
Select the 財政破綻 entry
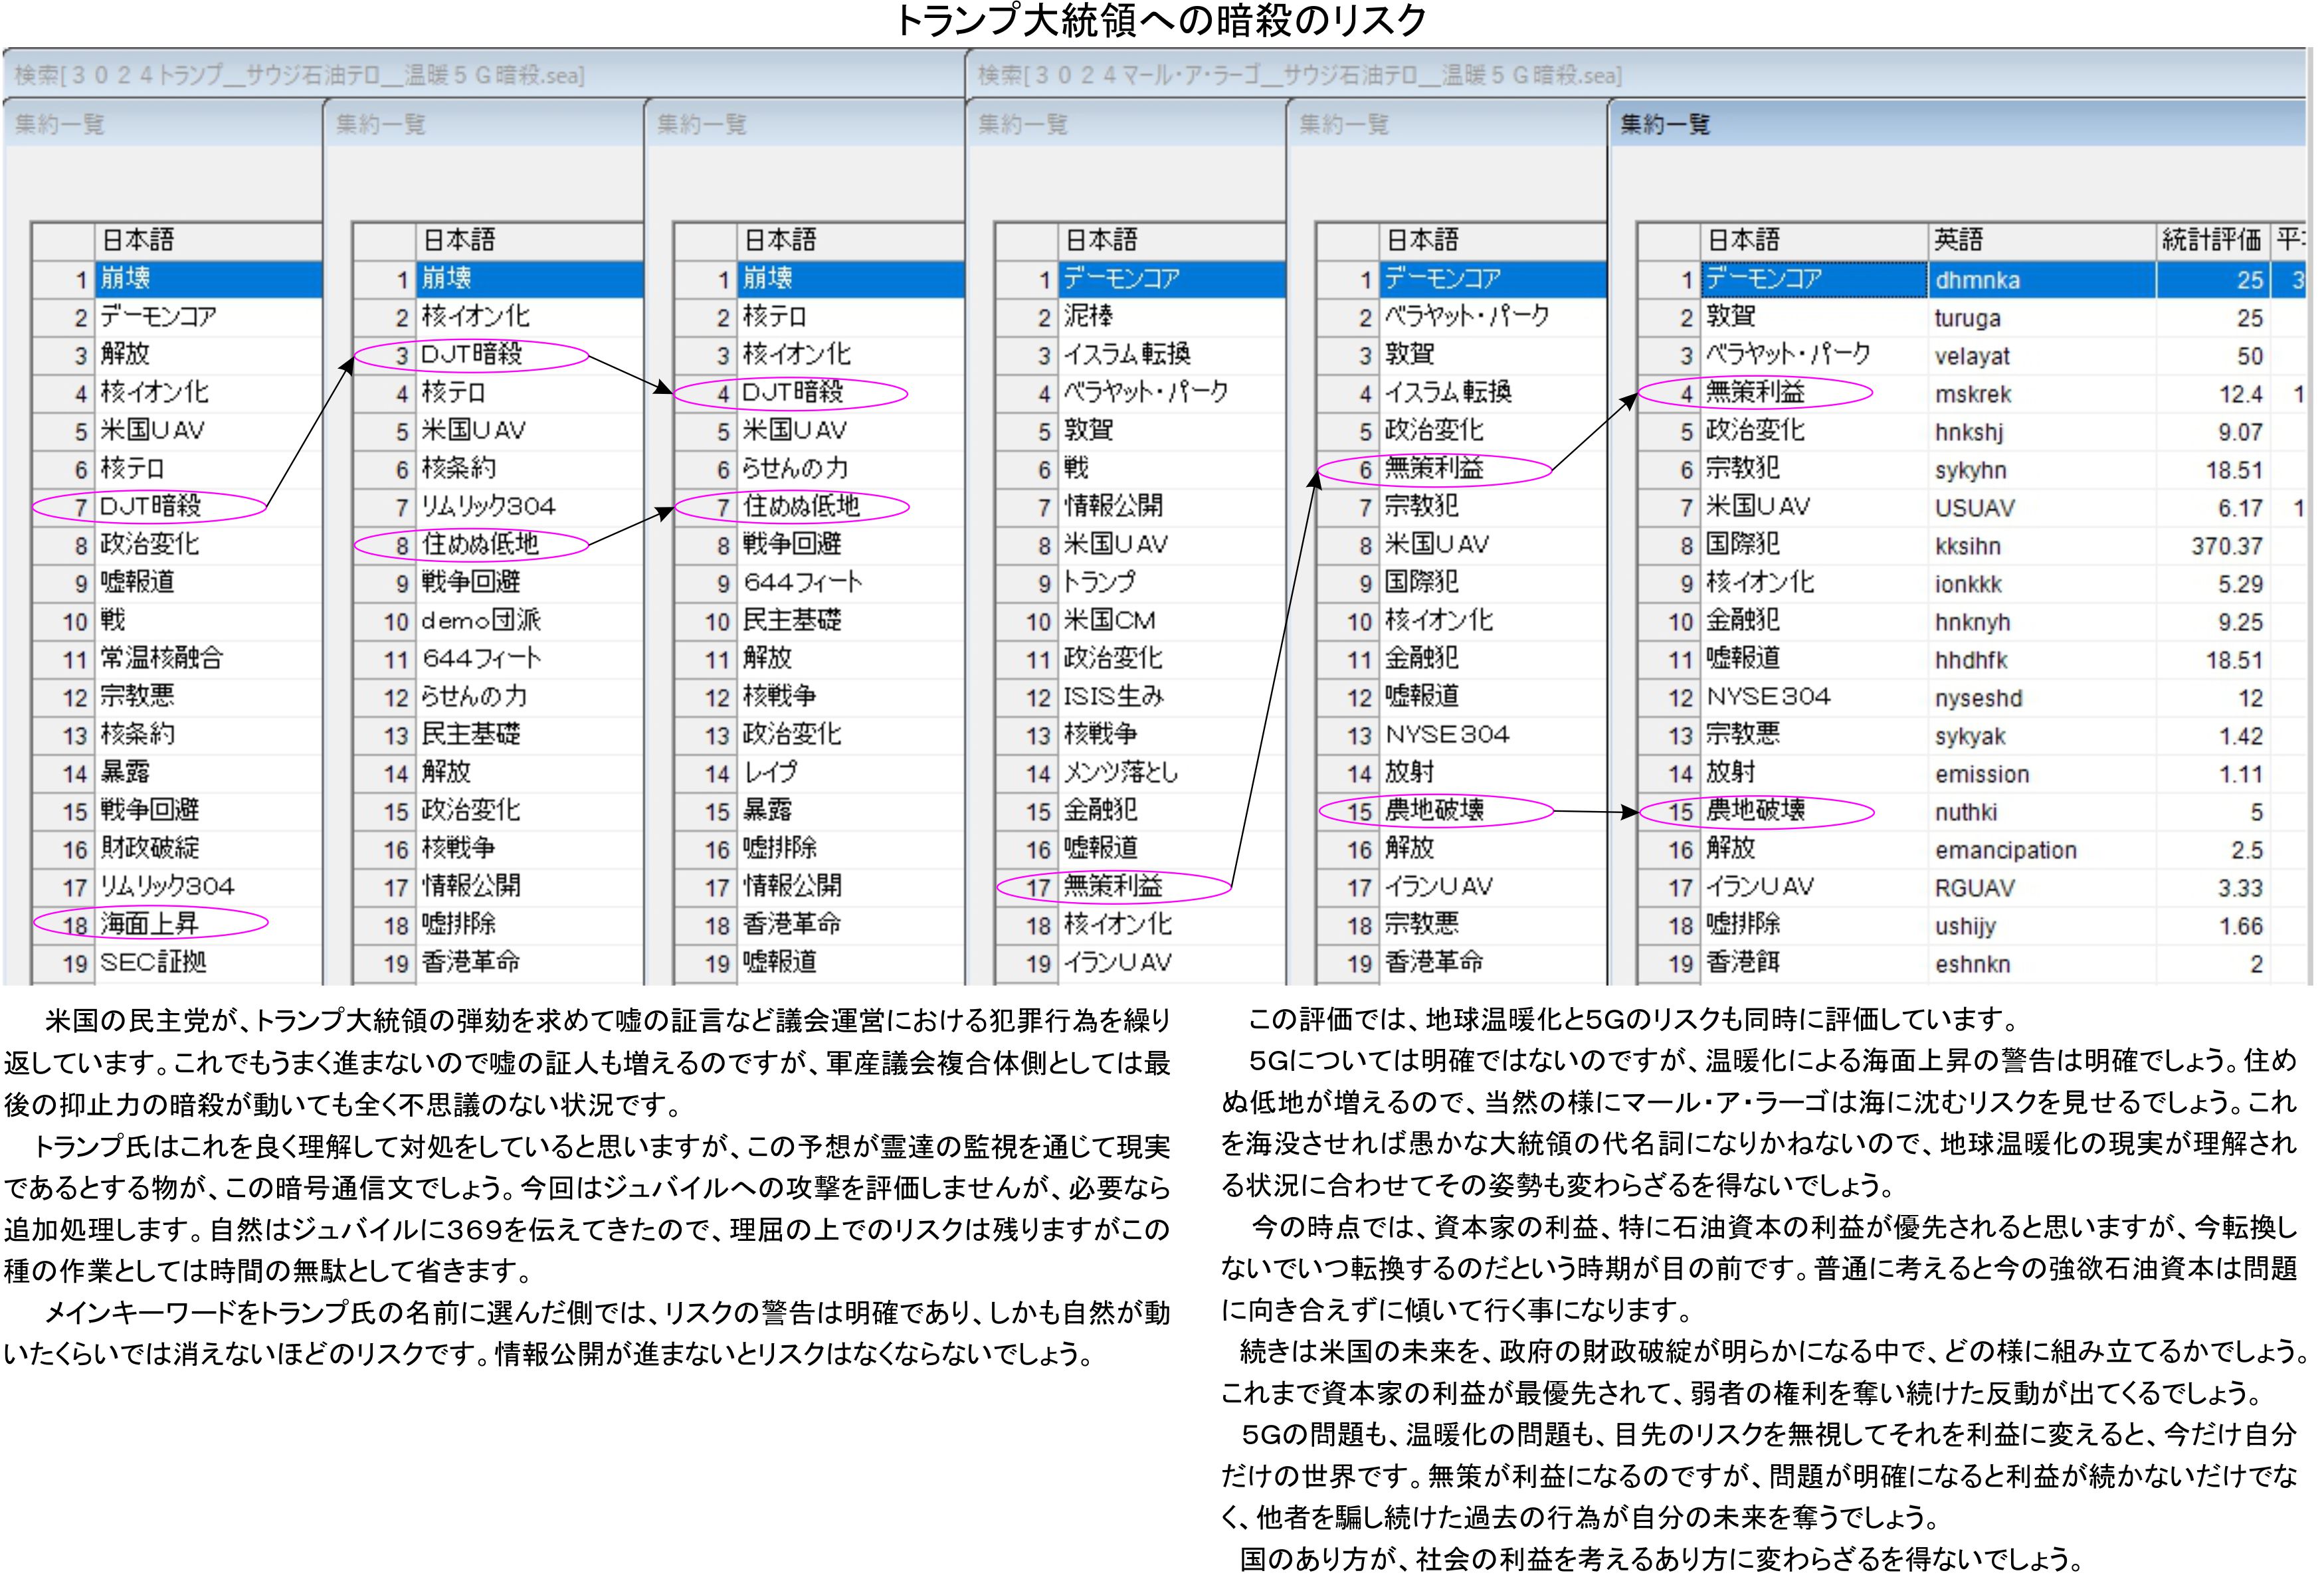pos(150,848)
